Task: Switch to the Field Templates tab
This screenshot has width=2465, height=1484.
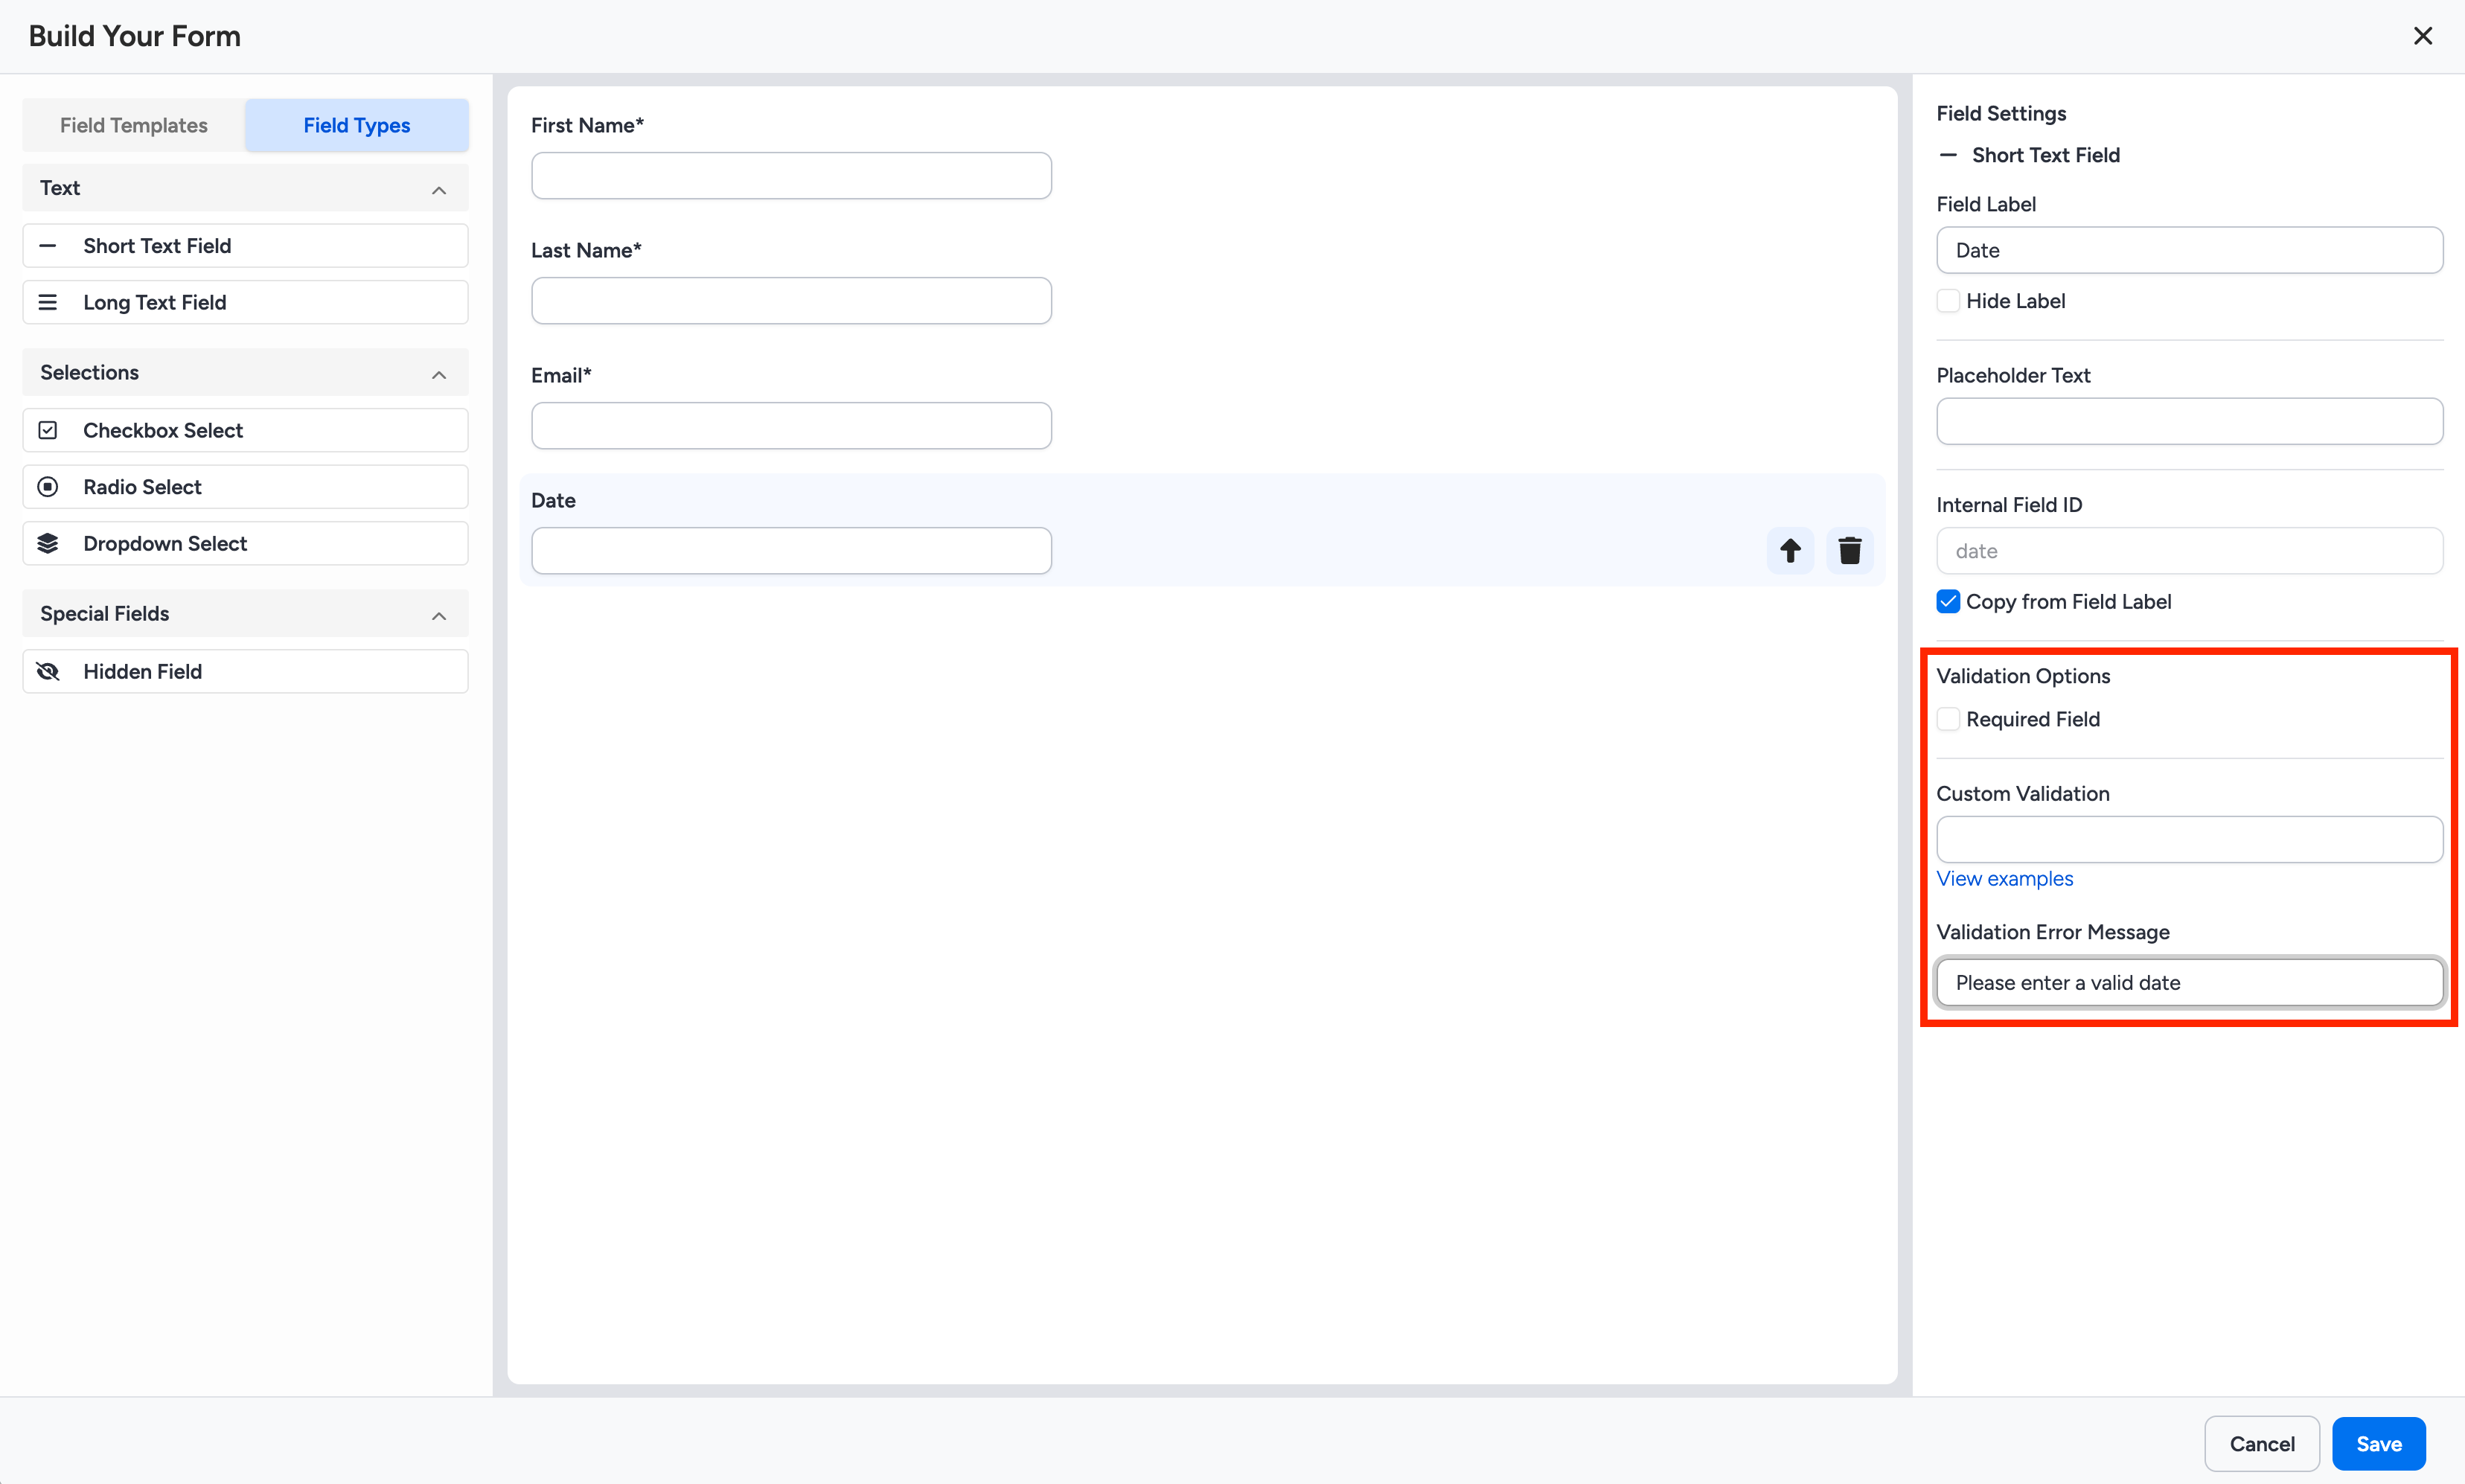Action: coord(133,125)
